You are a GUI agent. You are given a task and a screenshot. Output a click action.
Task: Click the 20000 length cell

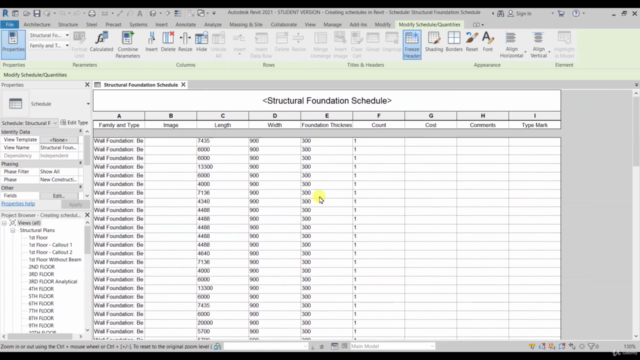tap(222, 323)
